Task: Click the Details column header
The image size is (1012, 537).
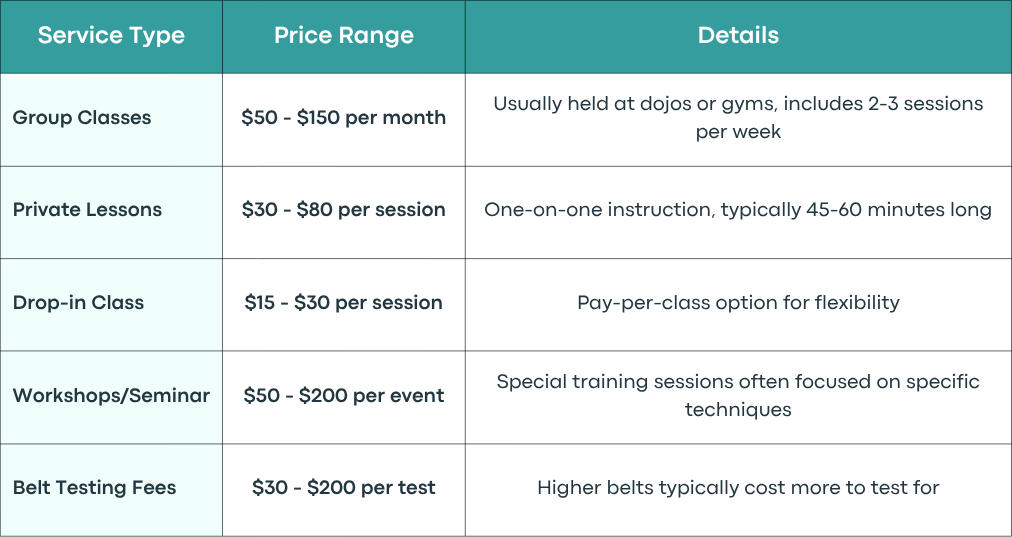Action: (738, 36)
